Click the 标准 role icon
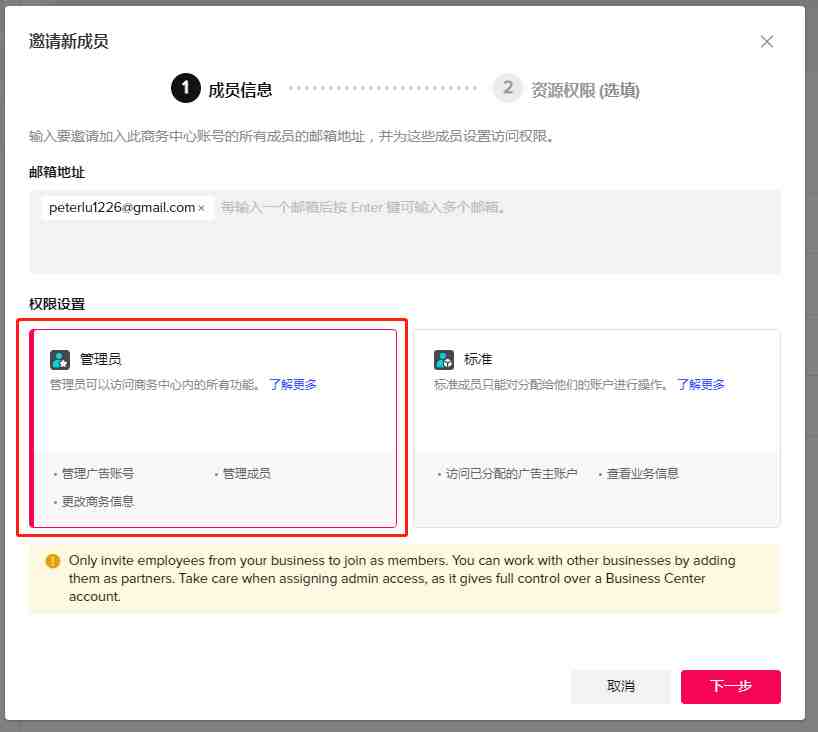The width and height of the screenshot is (818, 732). (444, 359)
